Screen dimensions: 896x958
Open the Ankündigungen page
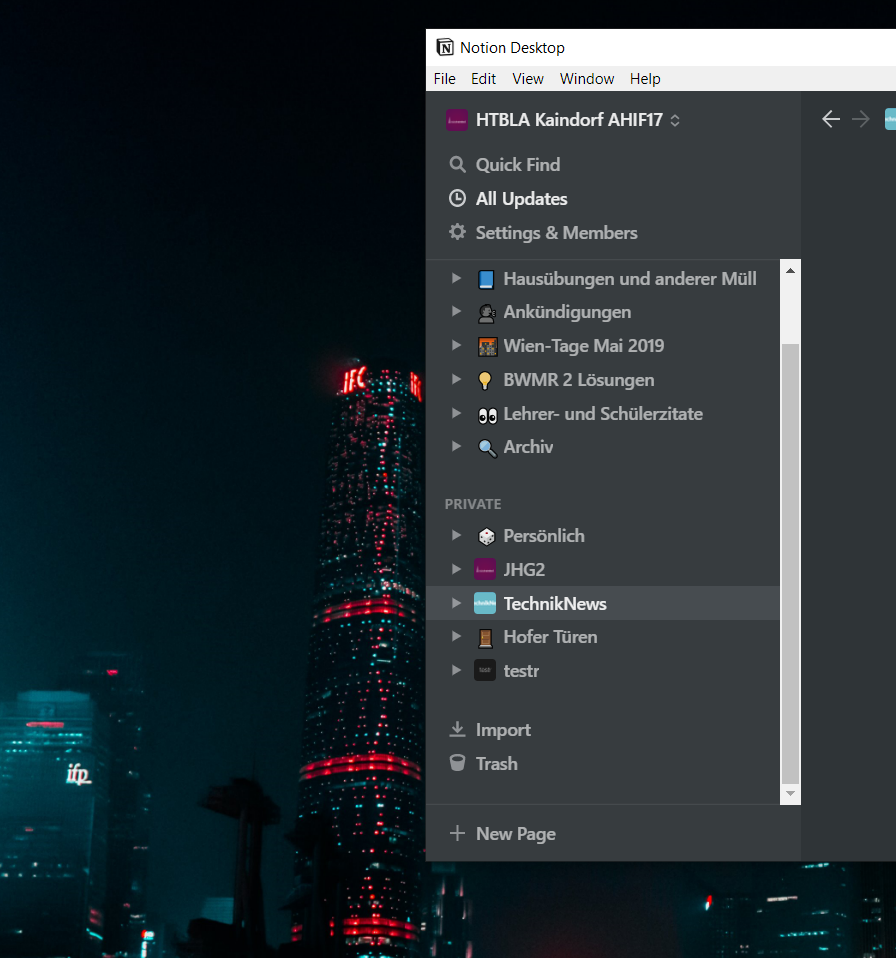coord(567,312)
